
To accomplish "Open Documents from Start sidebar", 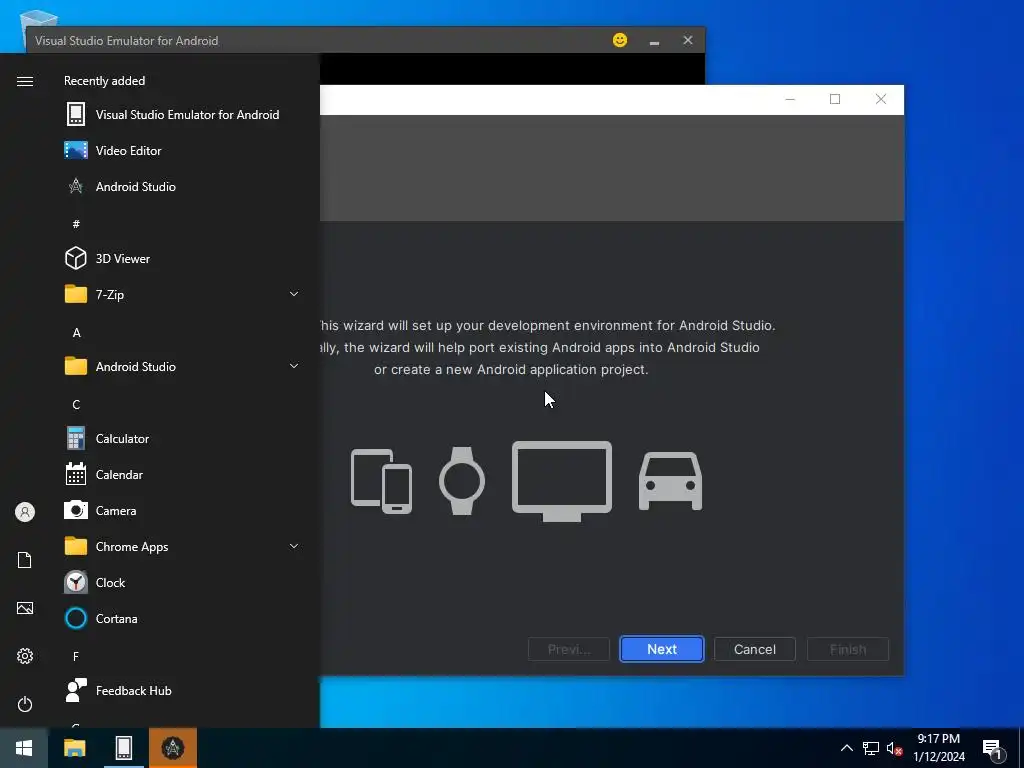I will (25, 560).
